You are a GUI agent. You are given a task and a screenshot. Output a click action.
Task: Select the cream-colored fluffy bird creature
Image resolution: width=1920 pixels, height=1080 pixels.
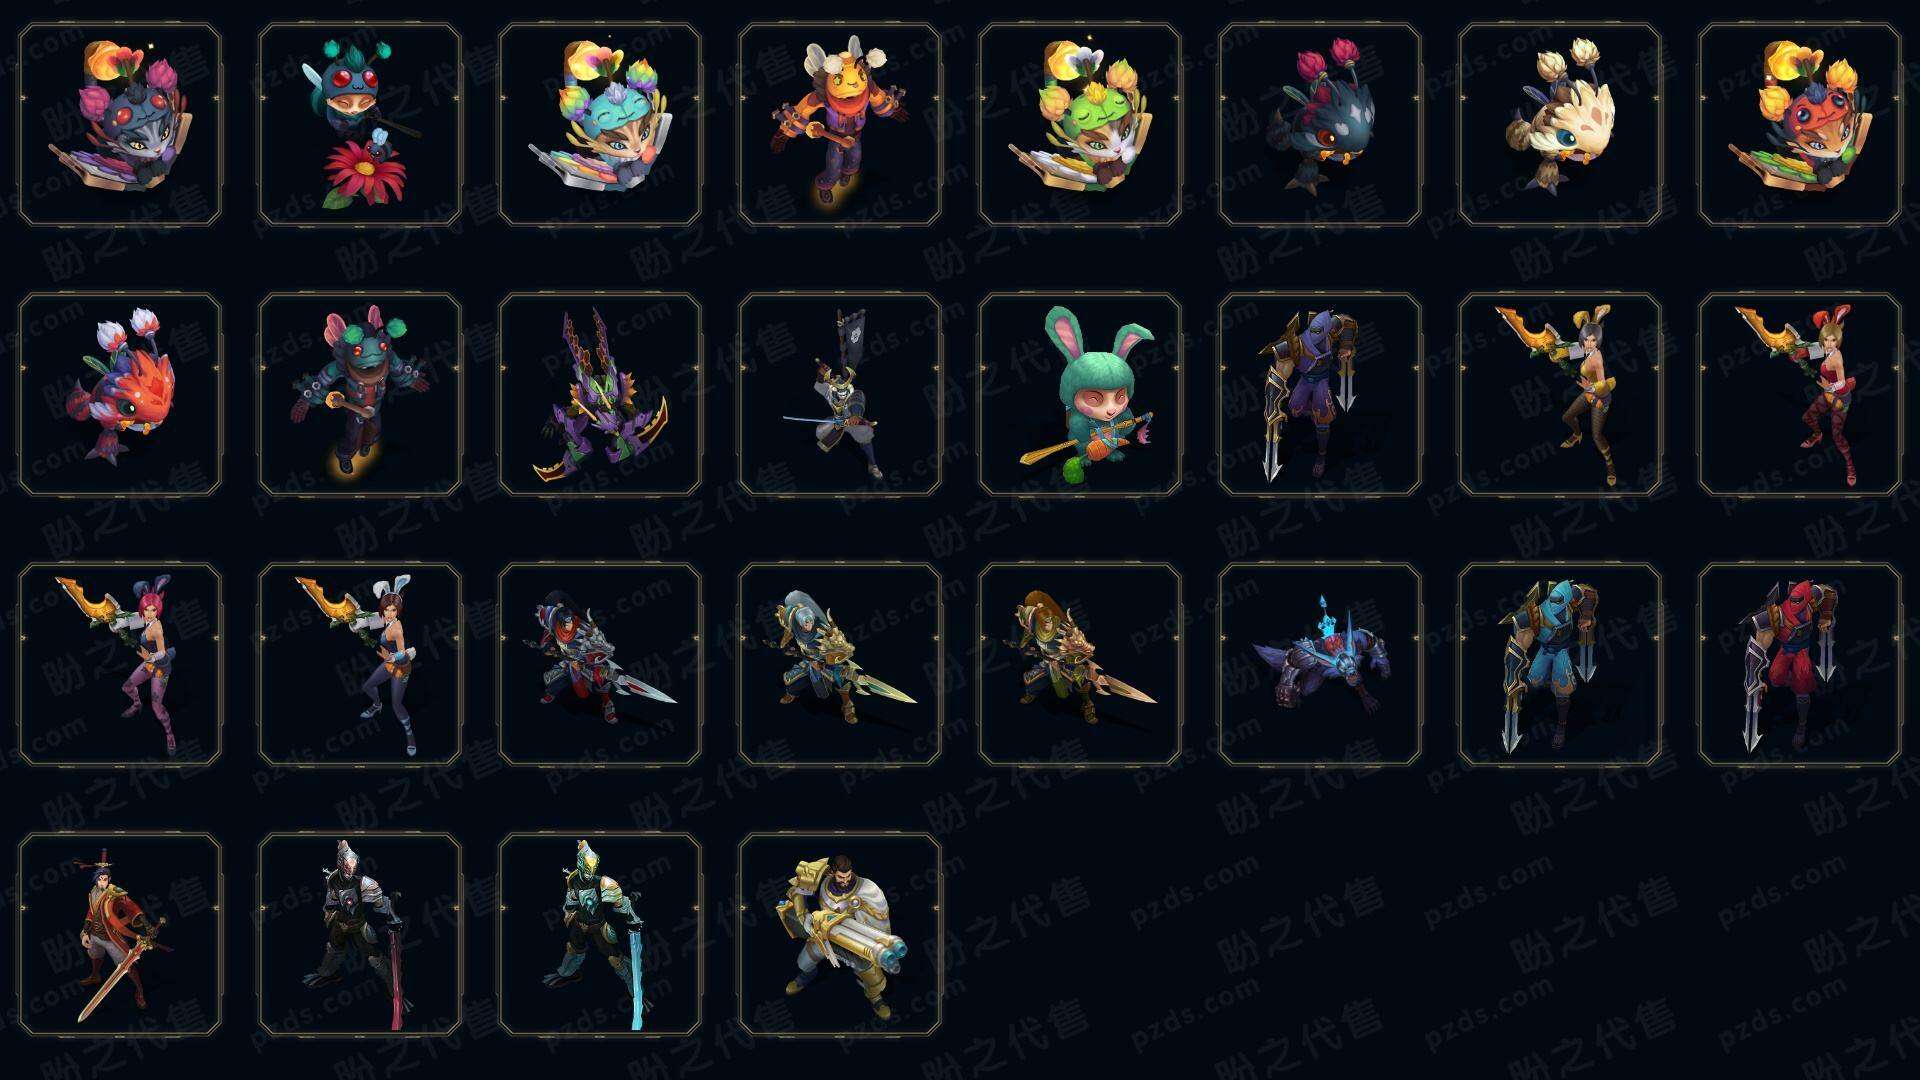pos(1560,124)
